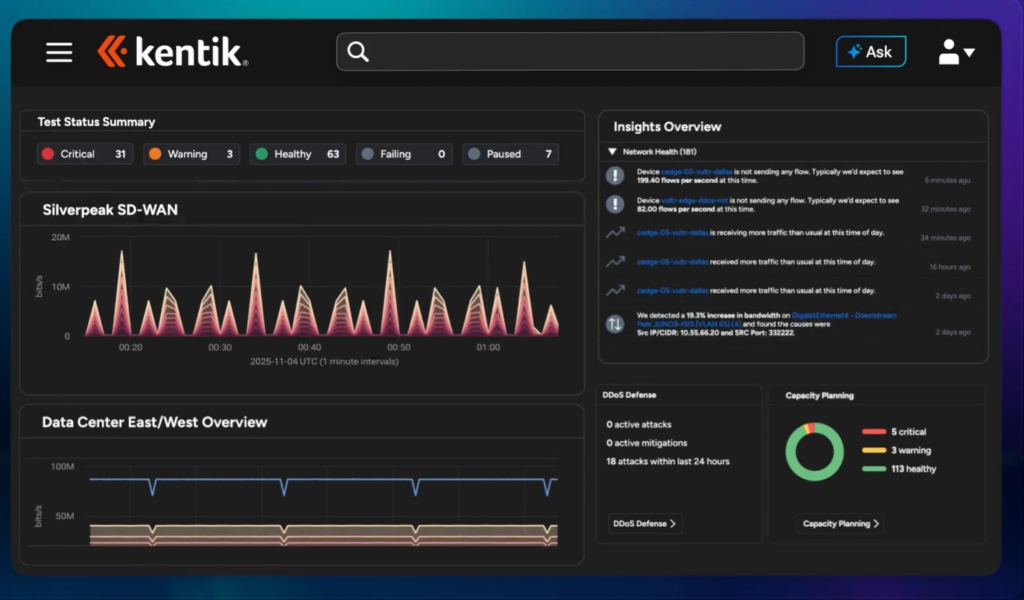Filter by Warning test status

point(191,154)
